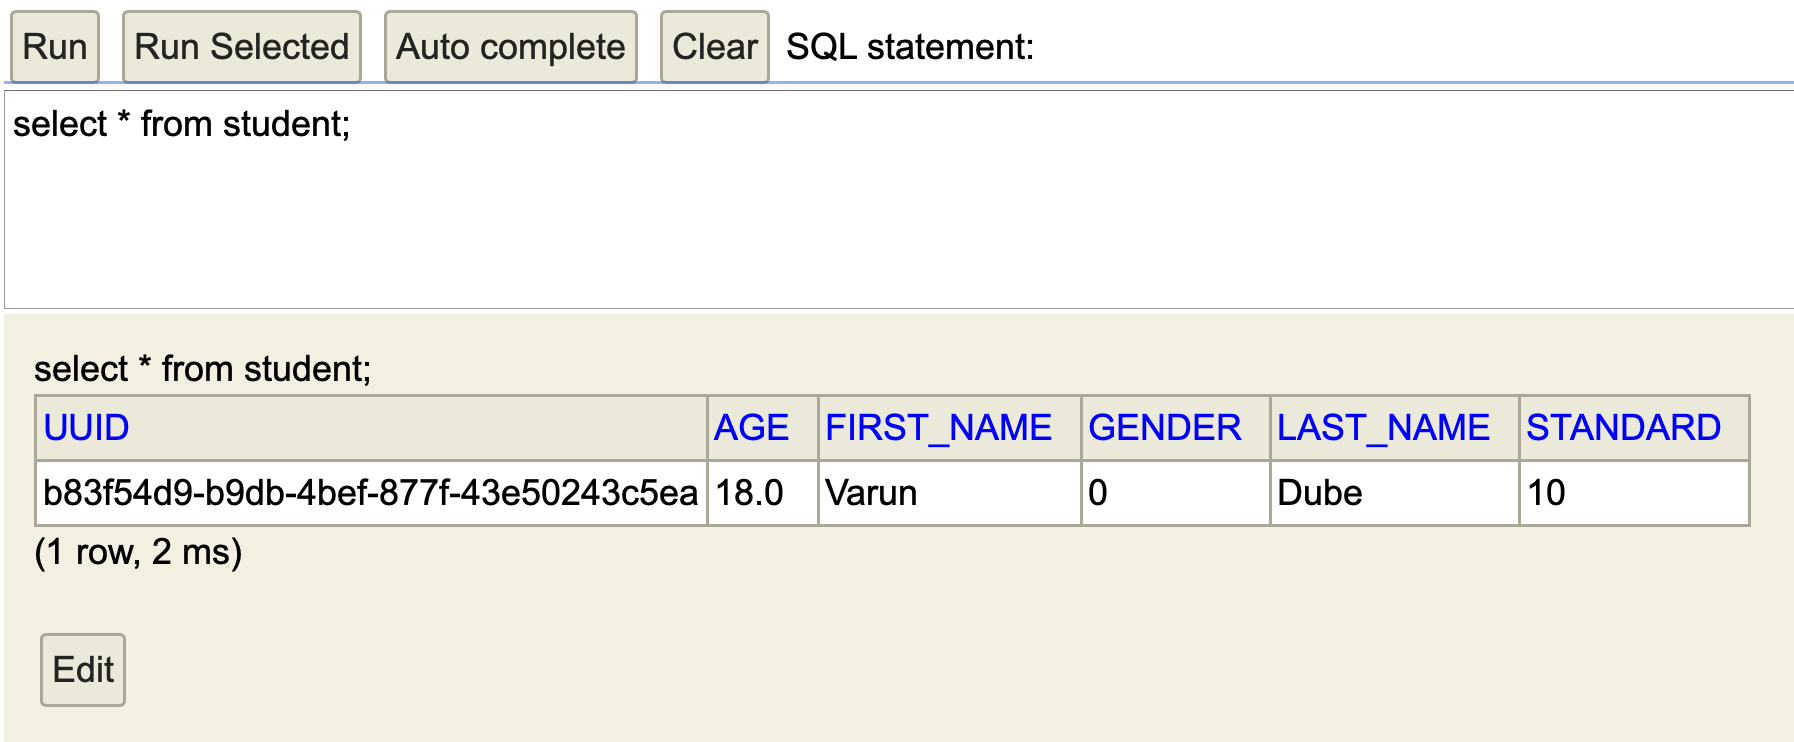Screen dimensions: 1794x742
Task: Click the Auto complete button
Action: pos(510,47)
